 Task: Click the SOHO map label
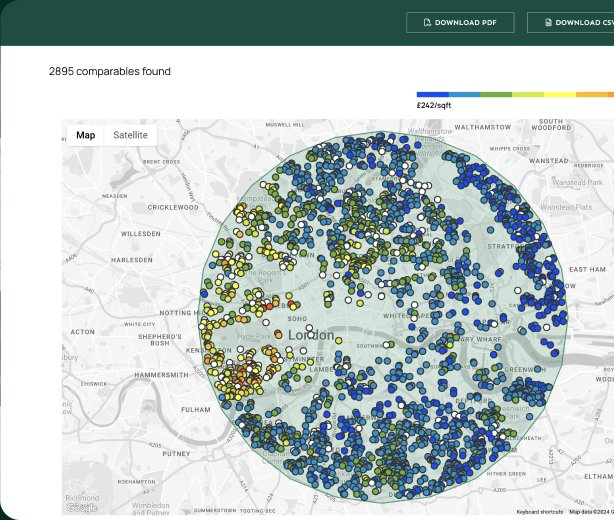tap(297, 319)
